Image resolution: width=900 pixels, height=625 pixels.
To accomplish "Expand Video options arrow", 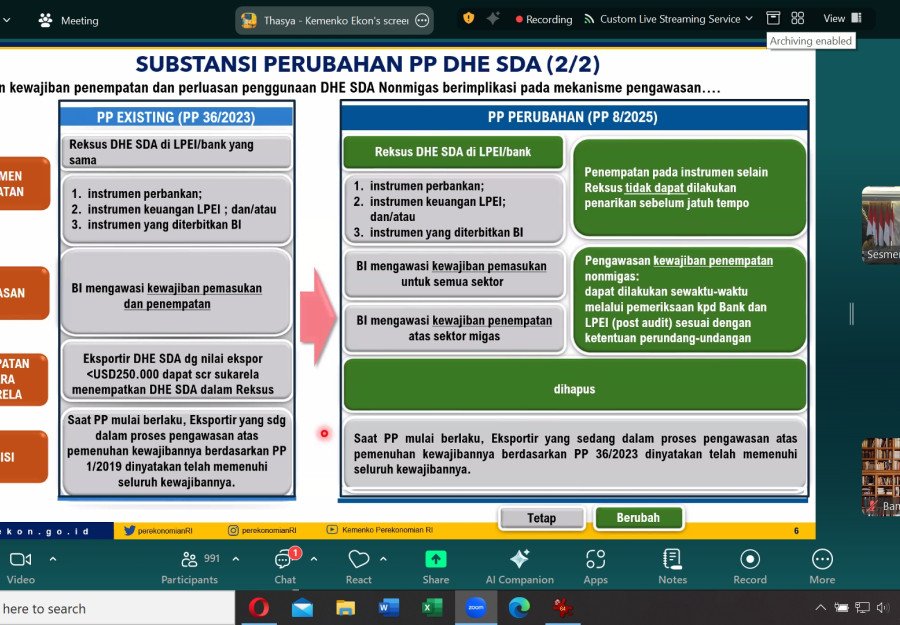I will (x=53, y=558).
